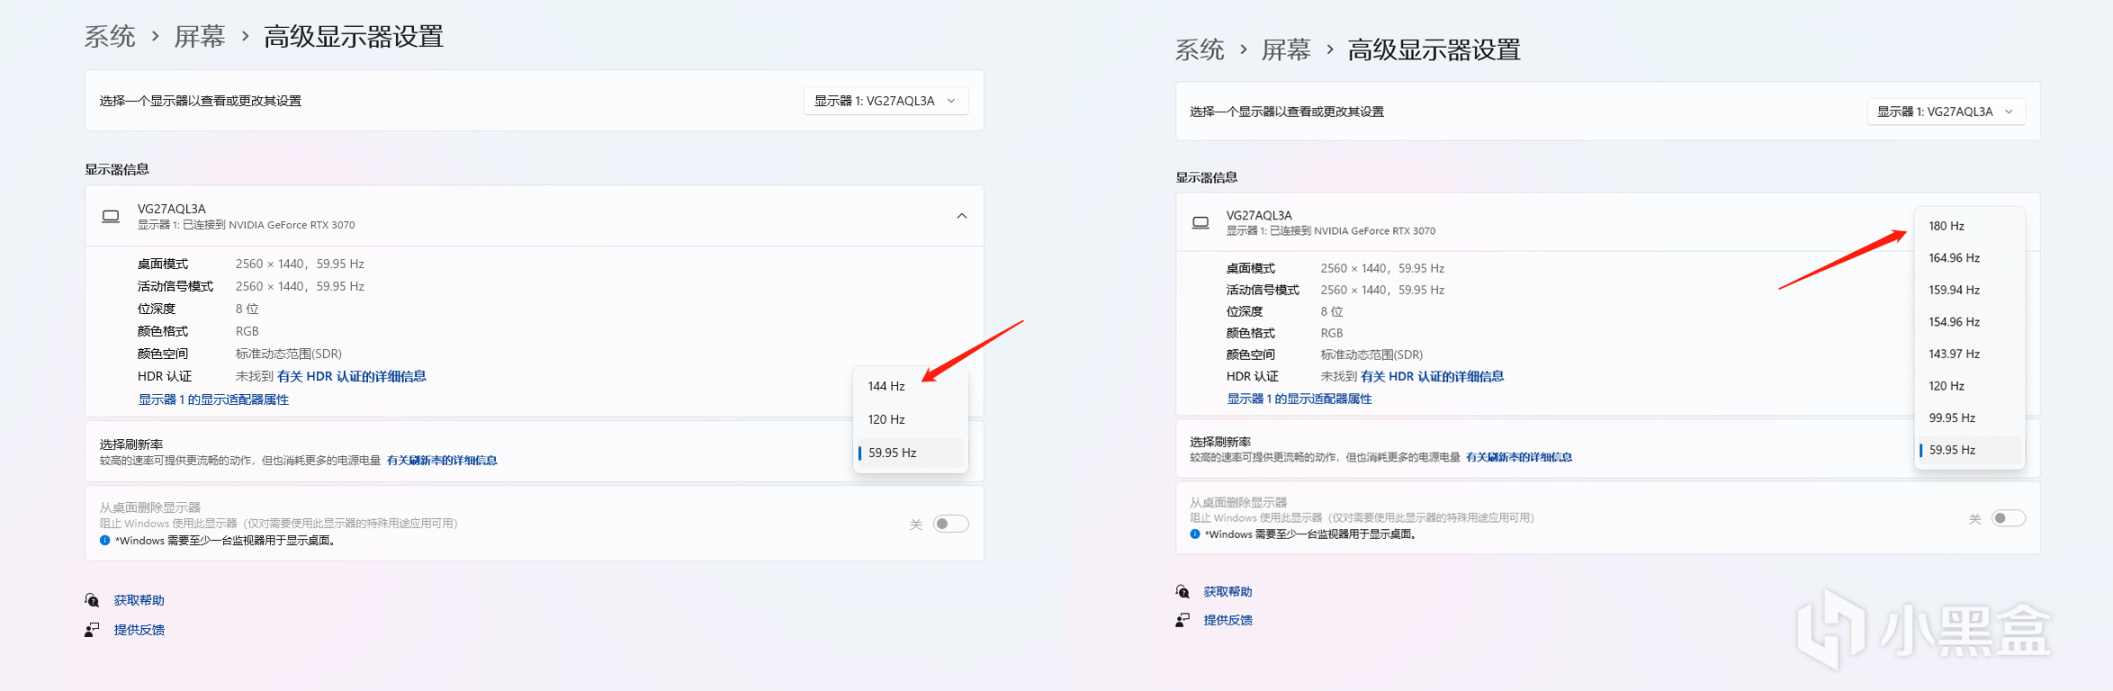Click left panel 提供反馈 link
Viewport: 2113px width, 691px height.
pyautogui.click(x=139, y=630)
